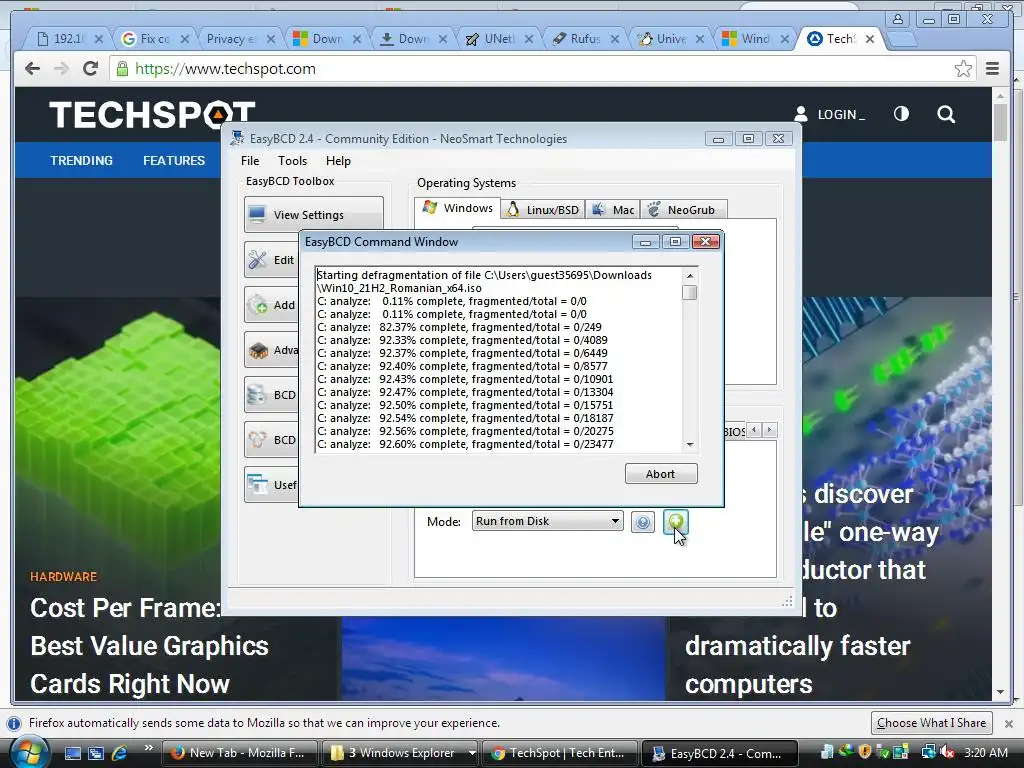Image resolution: width=1024 pixels, height=768 pixels.
Task: Click the browser Forward arrow
Action: [61, 69]
